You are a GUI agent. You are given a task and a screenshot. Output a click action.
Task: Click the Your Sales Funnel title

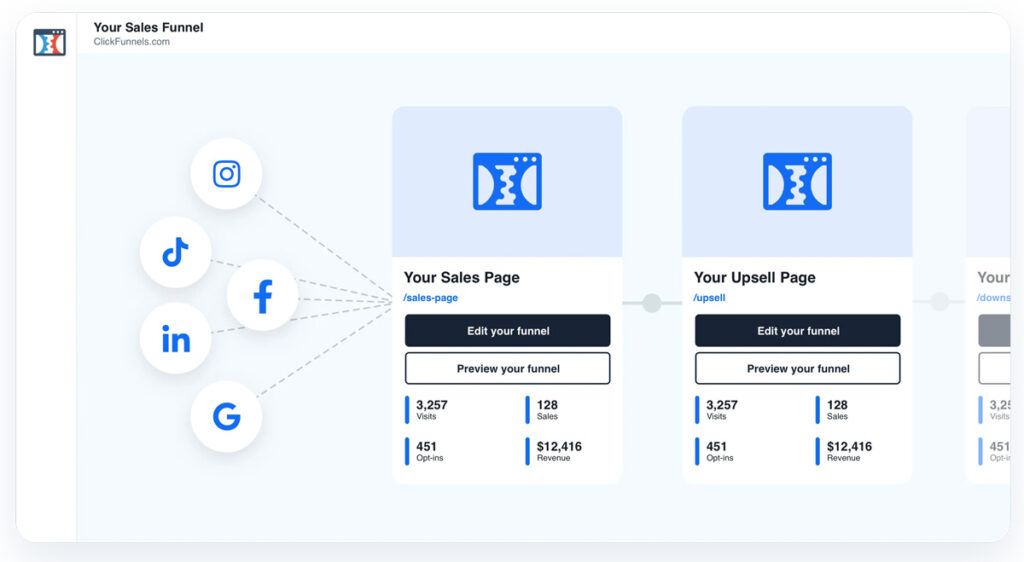point(148,27)
